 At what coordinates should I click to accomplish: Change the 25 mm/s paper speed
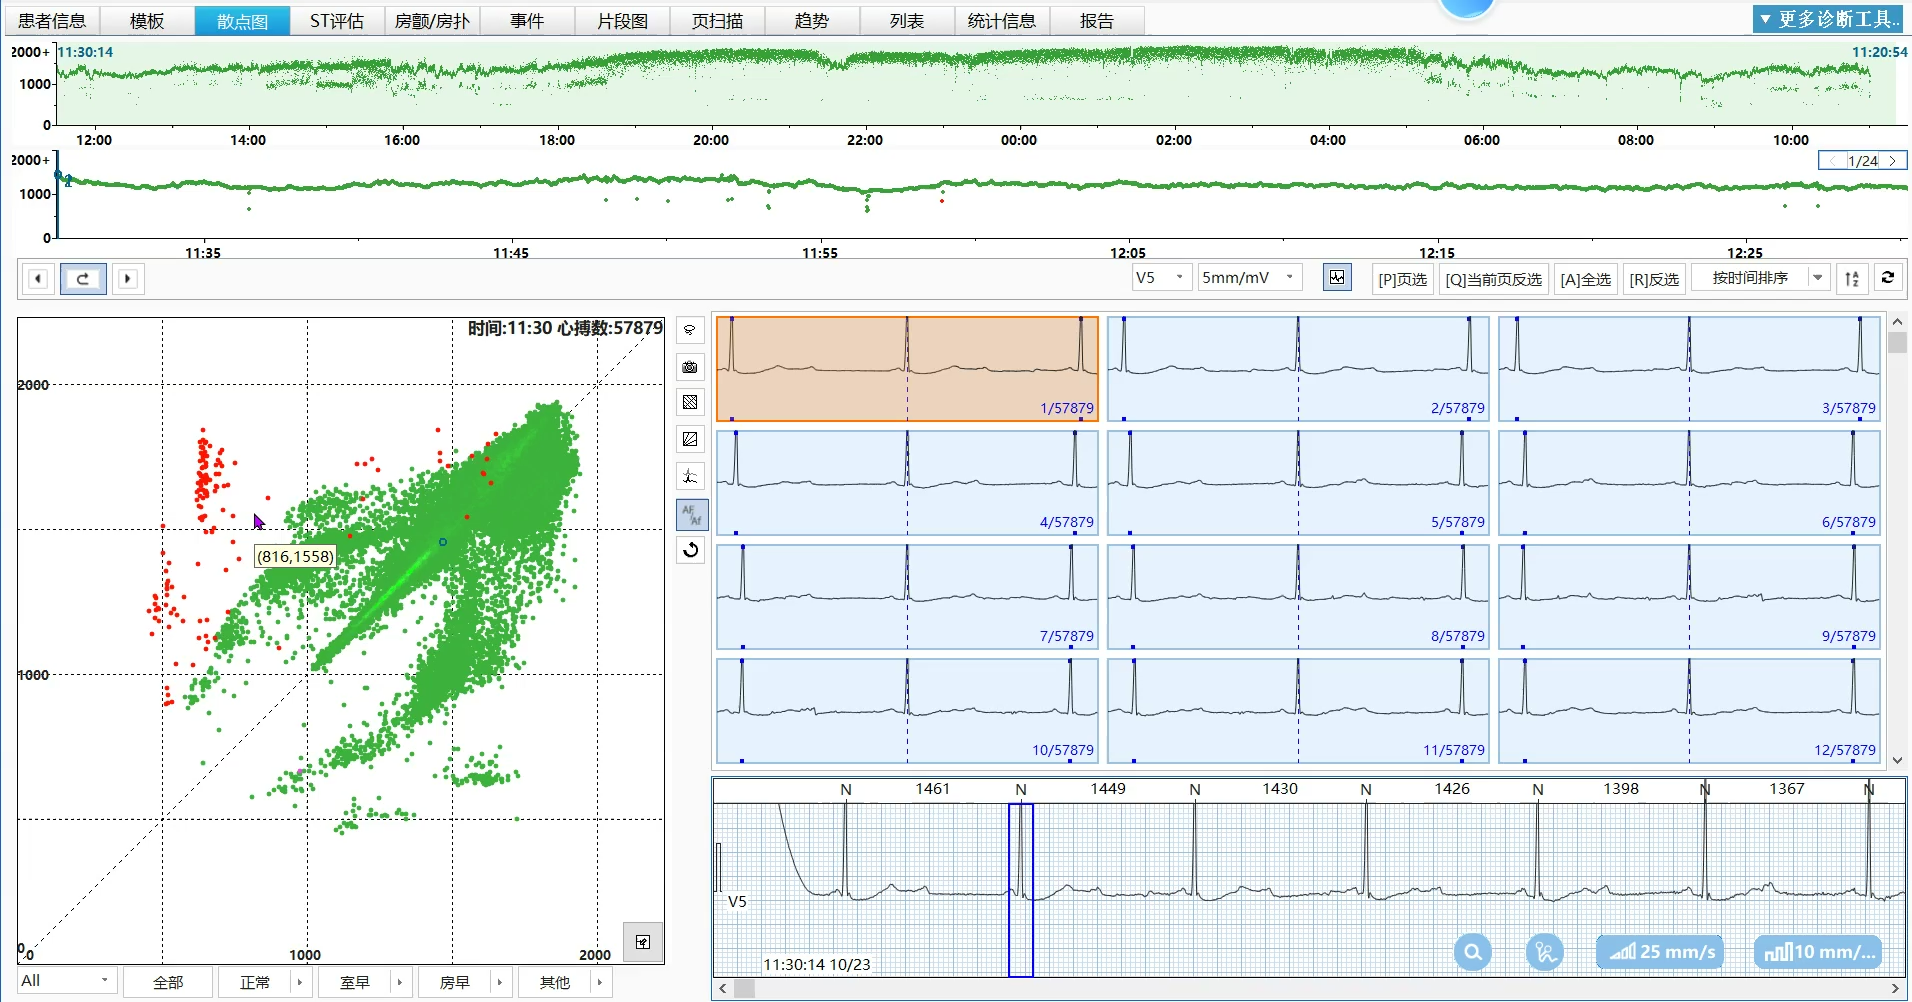[x=1662, y=952]
